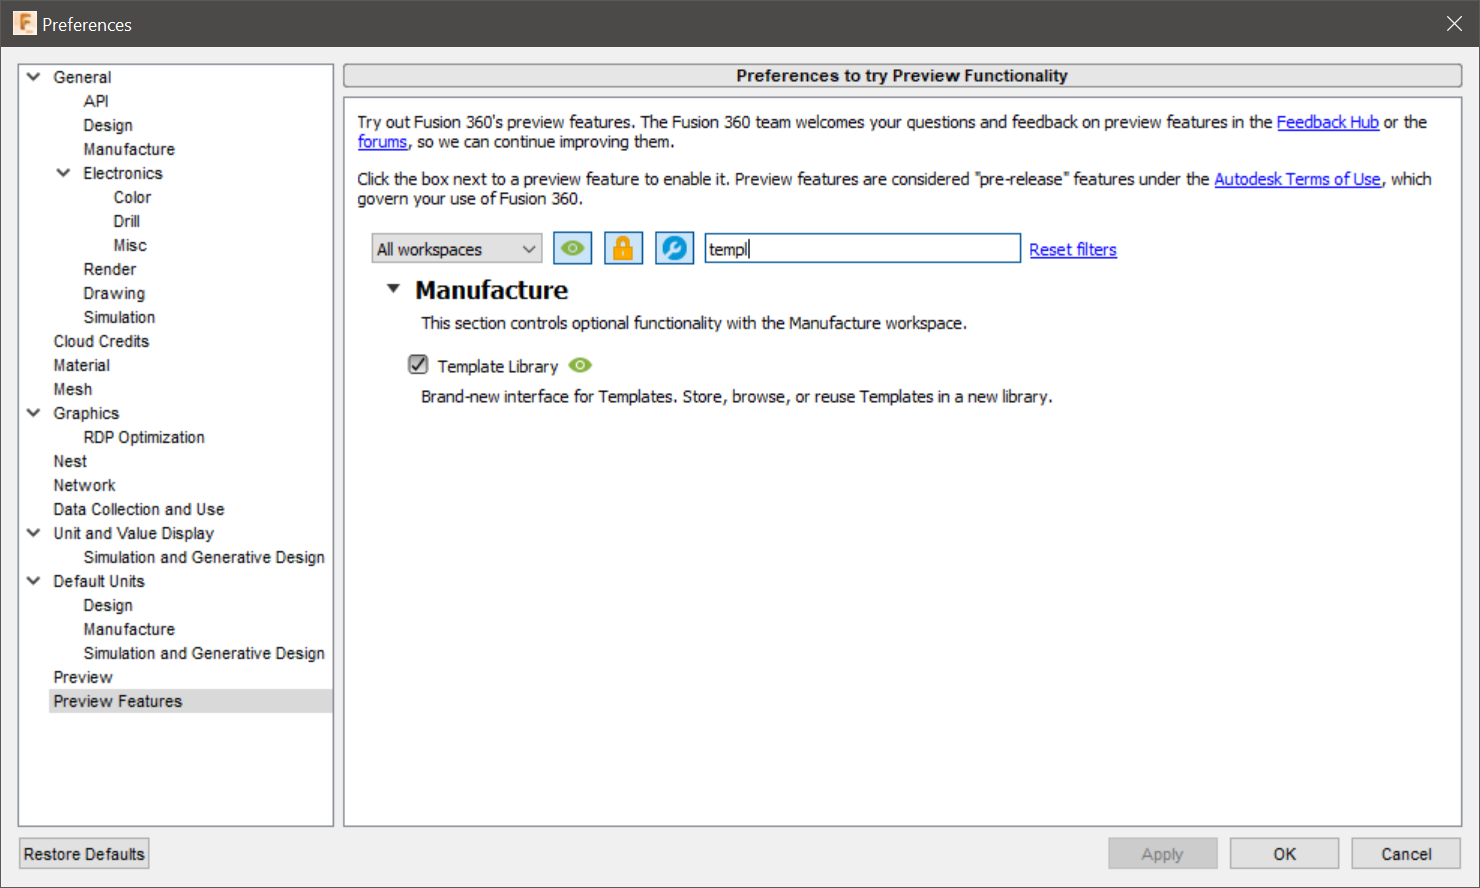The height and width of the screenshot is (888, 1480).
Task: Confirm preferences with the OK button
Action: [1284, 854]
